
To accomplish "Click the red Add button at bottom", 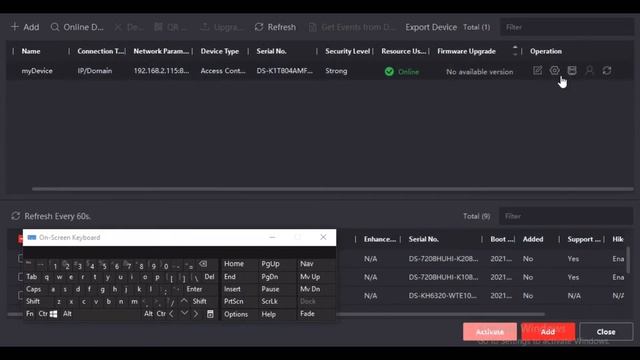I will (x=548, y=332).
